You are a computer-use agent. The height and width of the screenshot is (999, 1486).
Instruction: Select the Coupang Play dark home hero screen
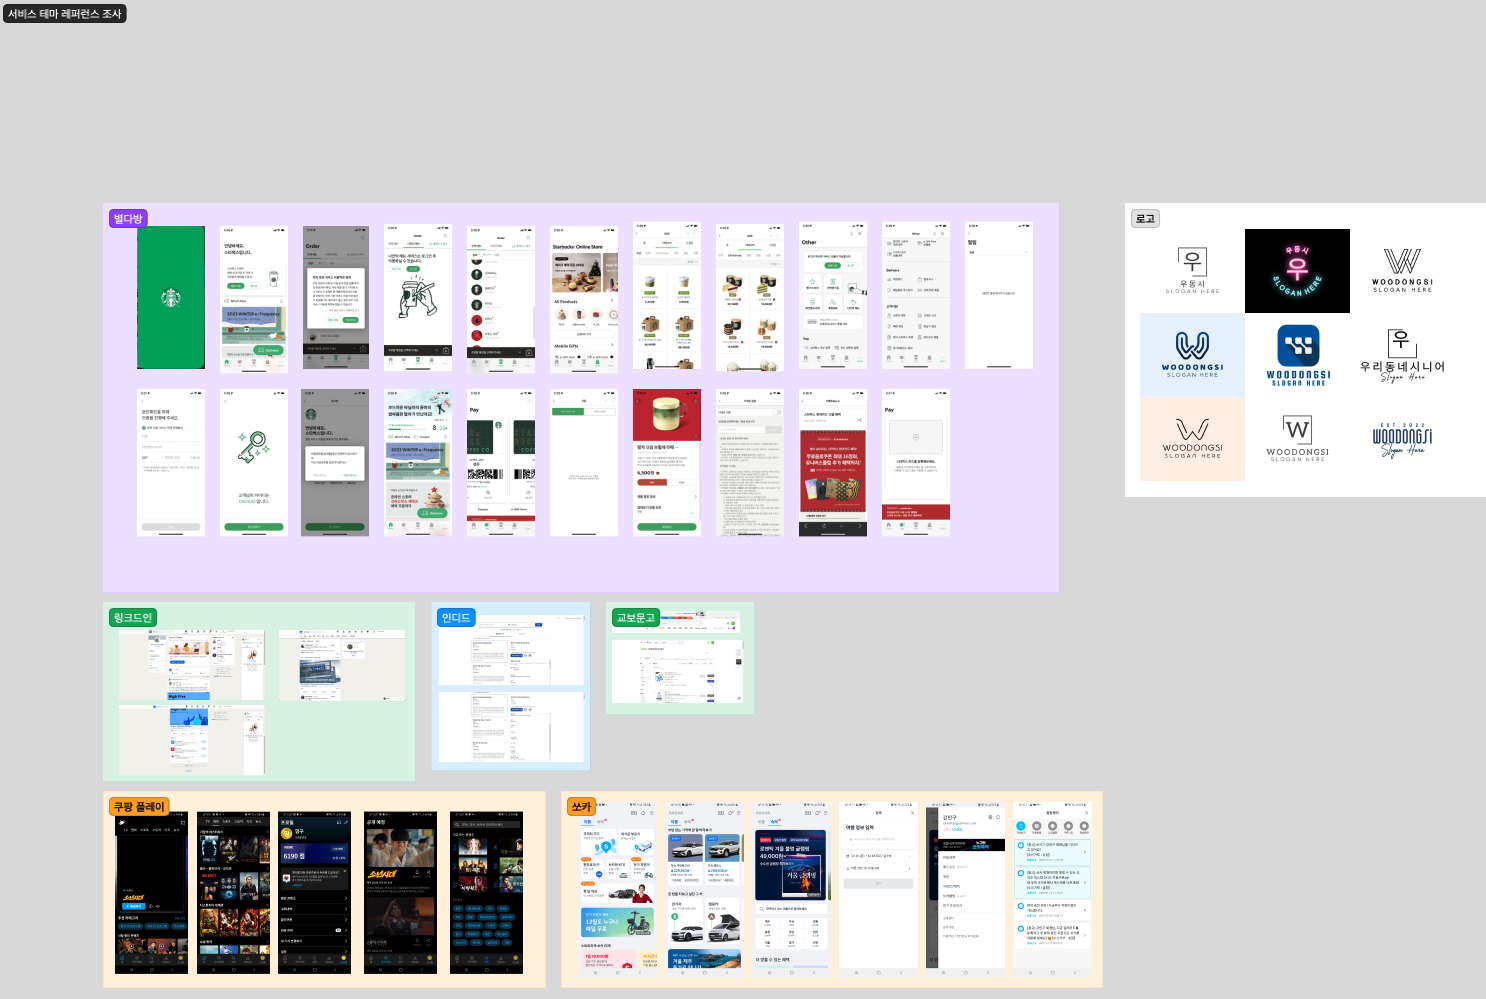tap(151, 893)
